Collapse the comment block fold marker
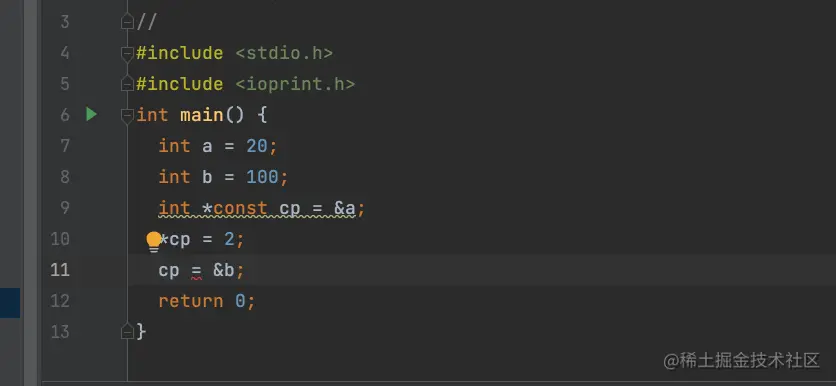Screen dimensions: 836x386 pyautogui.click(x=127, y=22)
